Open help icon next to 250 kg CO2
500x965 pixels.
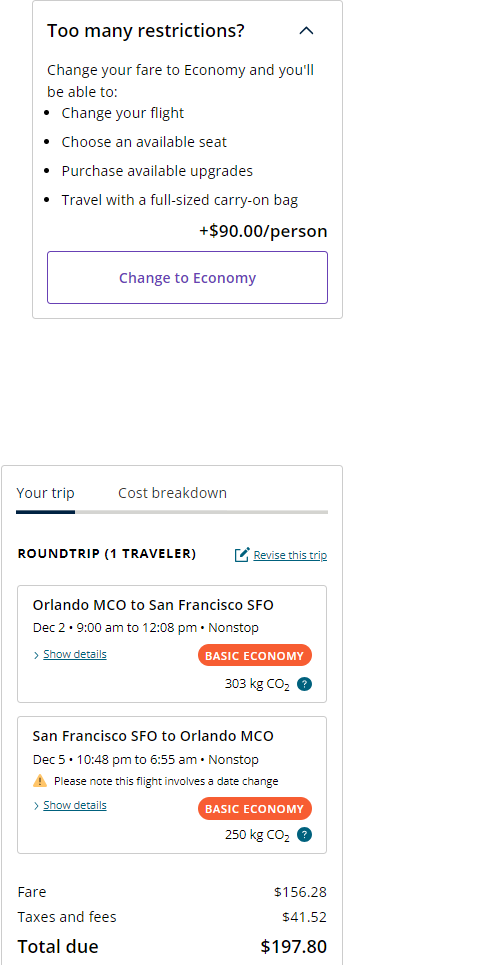pyautogui.click(x=304, y=835)
